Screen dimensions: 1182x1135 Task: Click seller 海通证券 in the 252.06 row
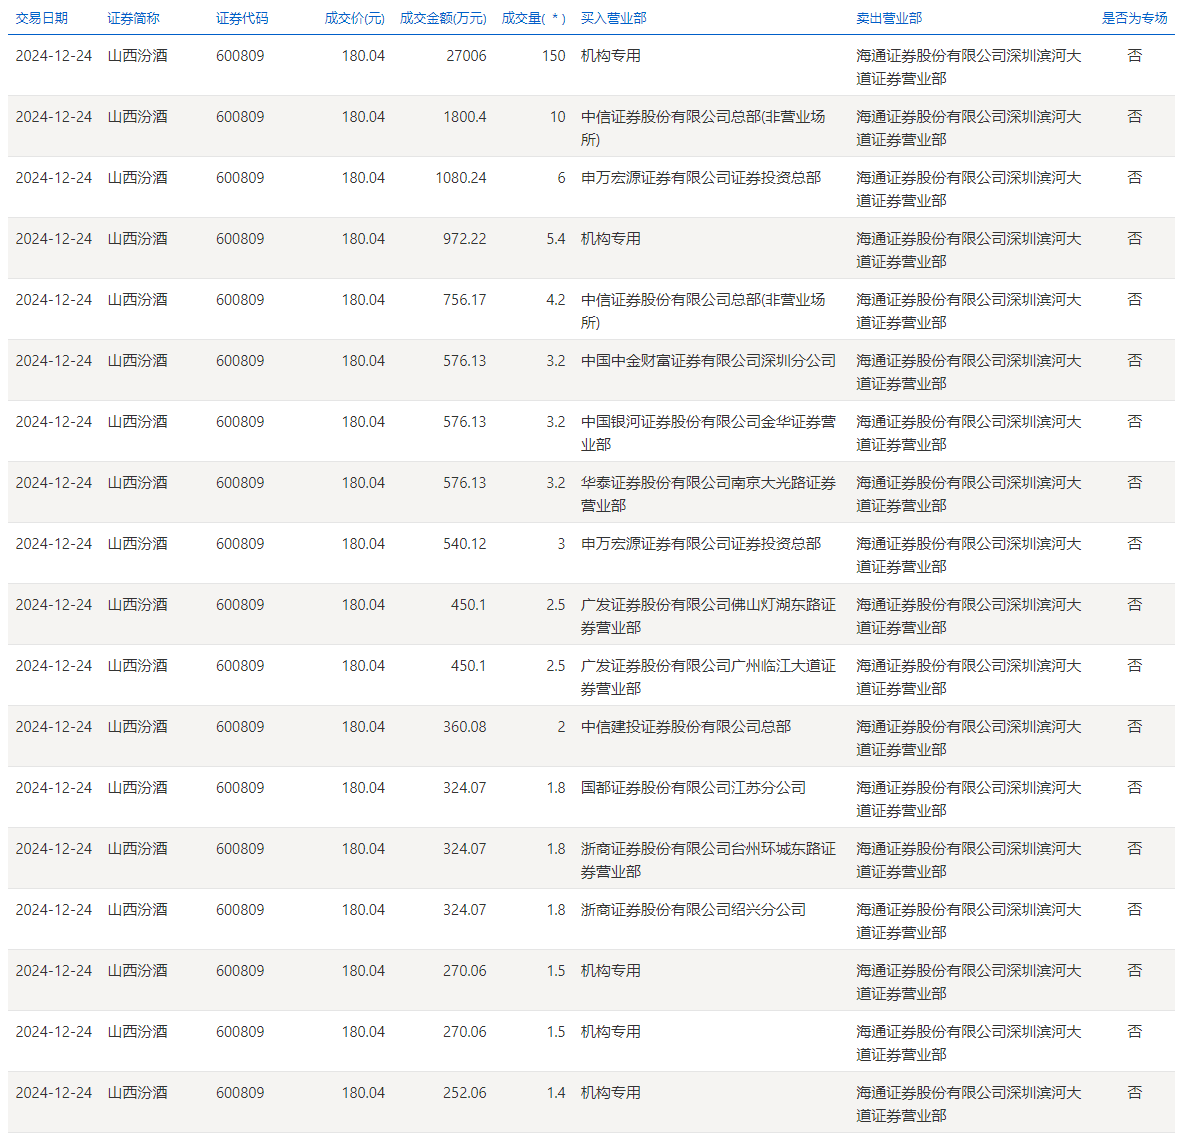tap(969, 1104)
